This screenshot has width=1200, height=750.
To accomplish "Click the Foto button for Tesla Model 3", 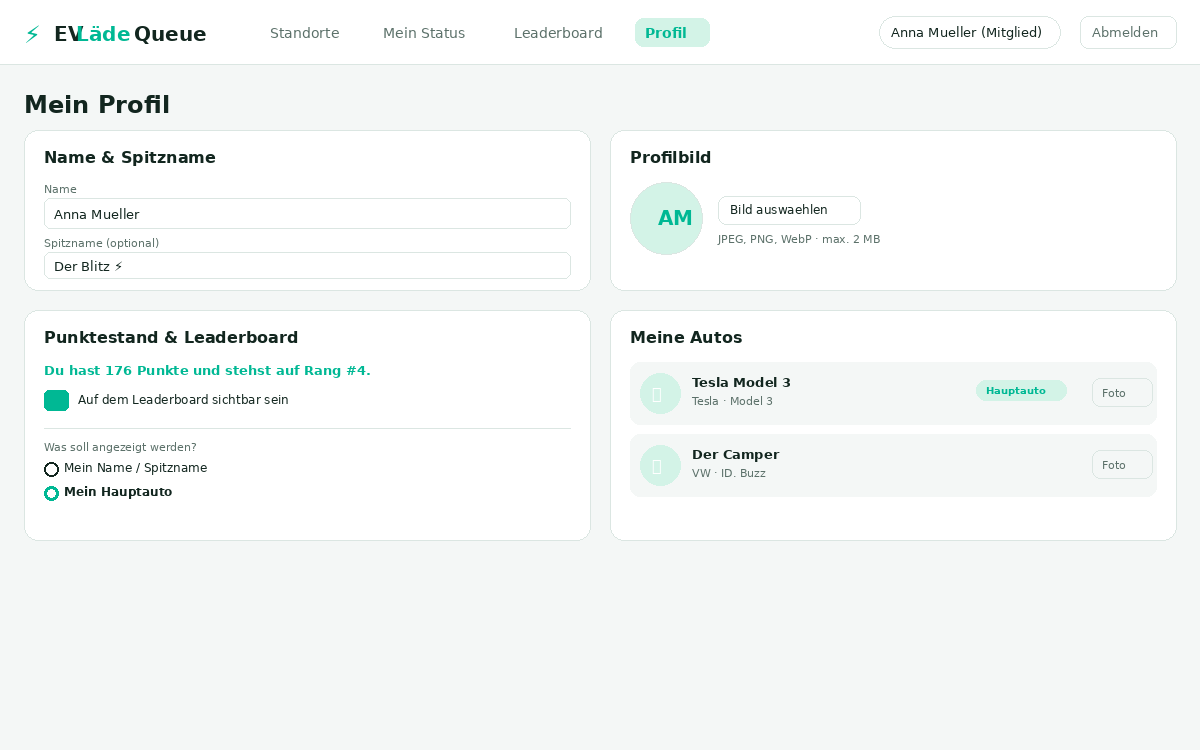I will coord(1122,393).
